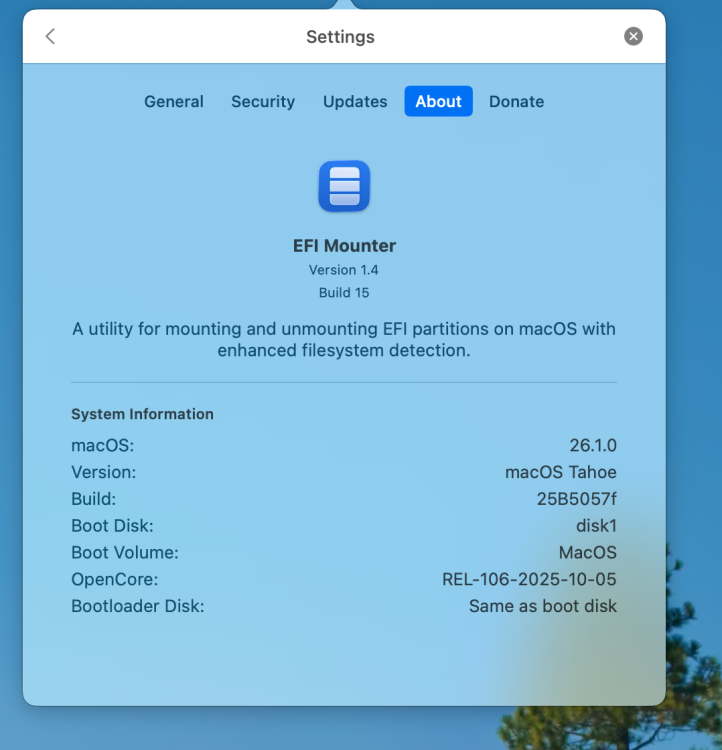Click the About tab
Viewport: 722px width, 750px height.
(438, 101)
